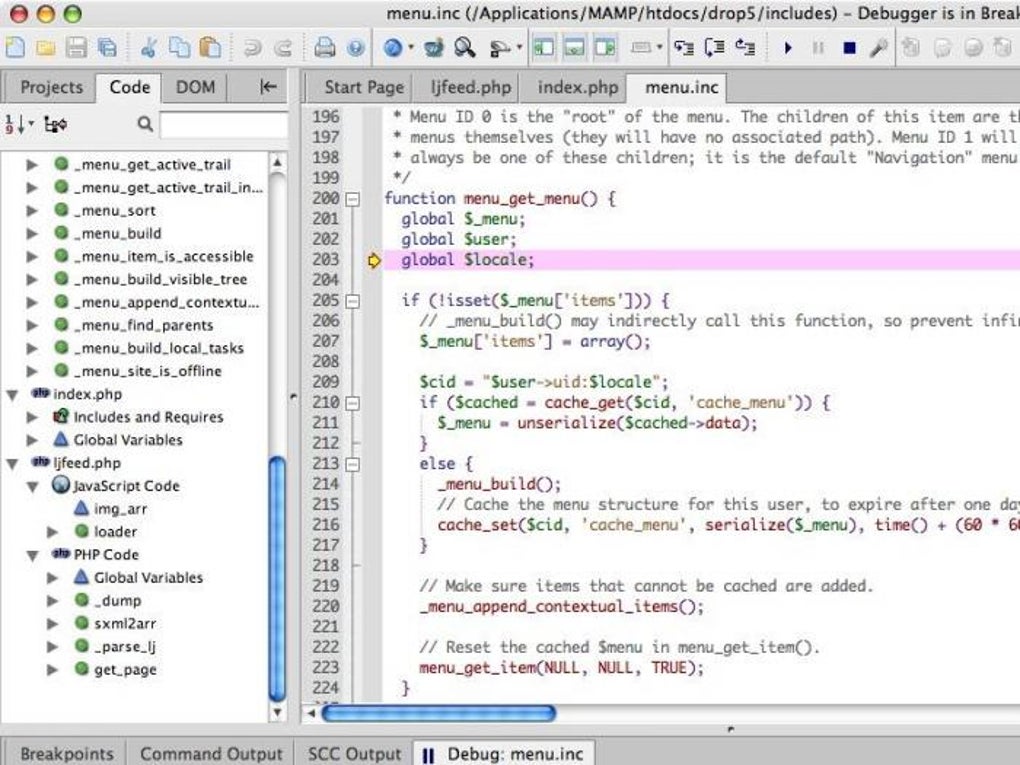Image resolution: width=1020 pixels, height=765 pixels.
Task: Click the Print icon in the toolbar
Action: tap(324, 47)
